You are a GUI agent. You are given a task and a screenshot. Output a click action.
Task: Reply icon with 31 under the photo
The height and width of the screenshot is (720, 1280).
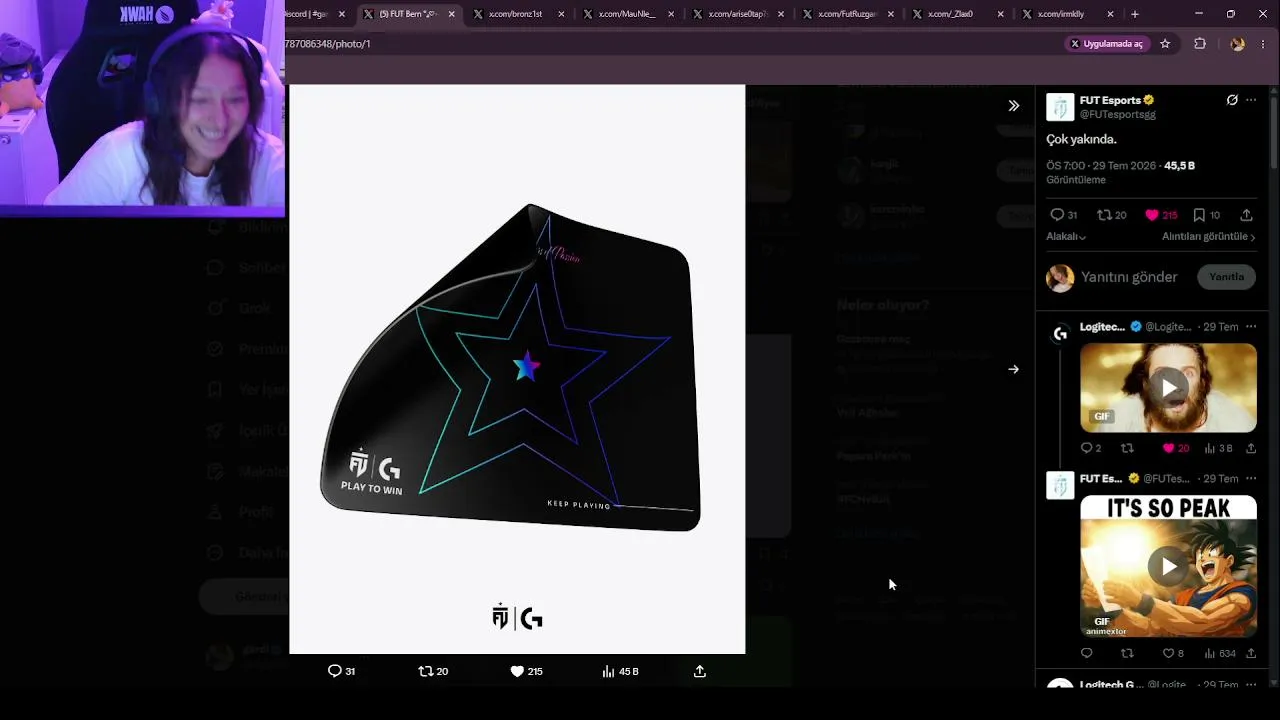(341, 671)
